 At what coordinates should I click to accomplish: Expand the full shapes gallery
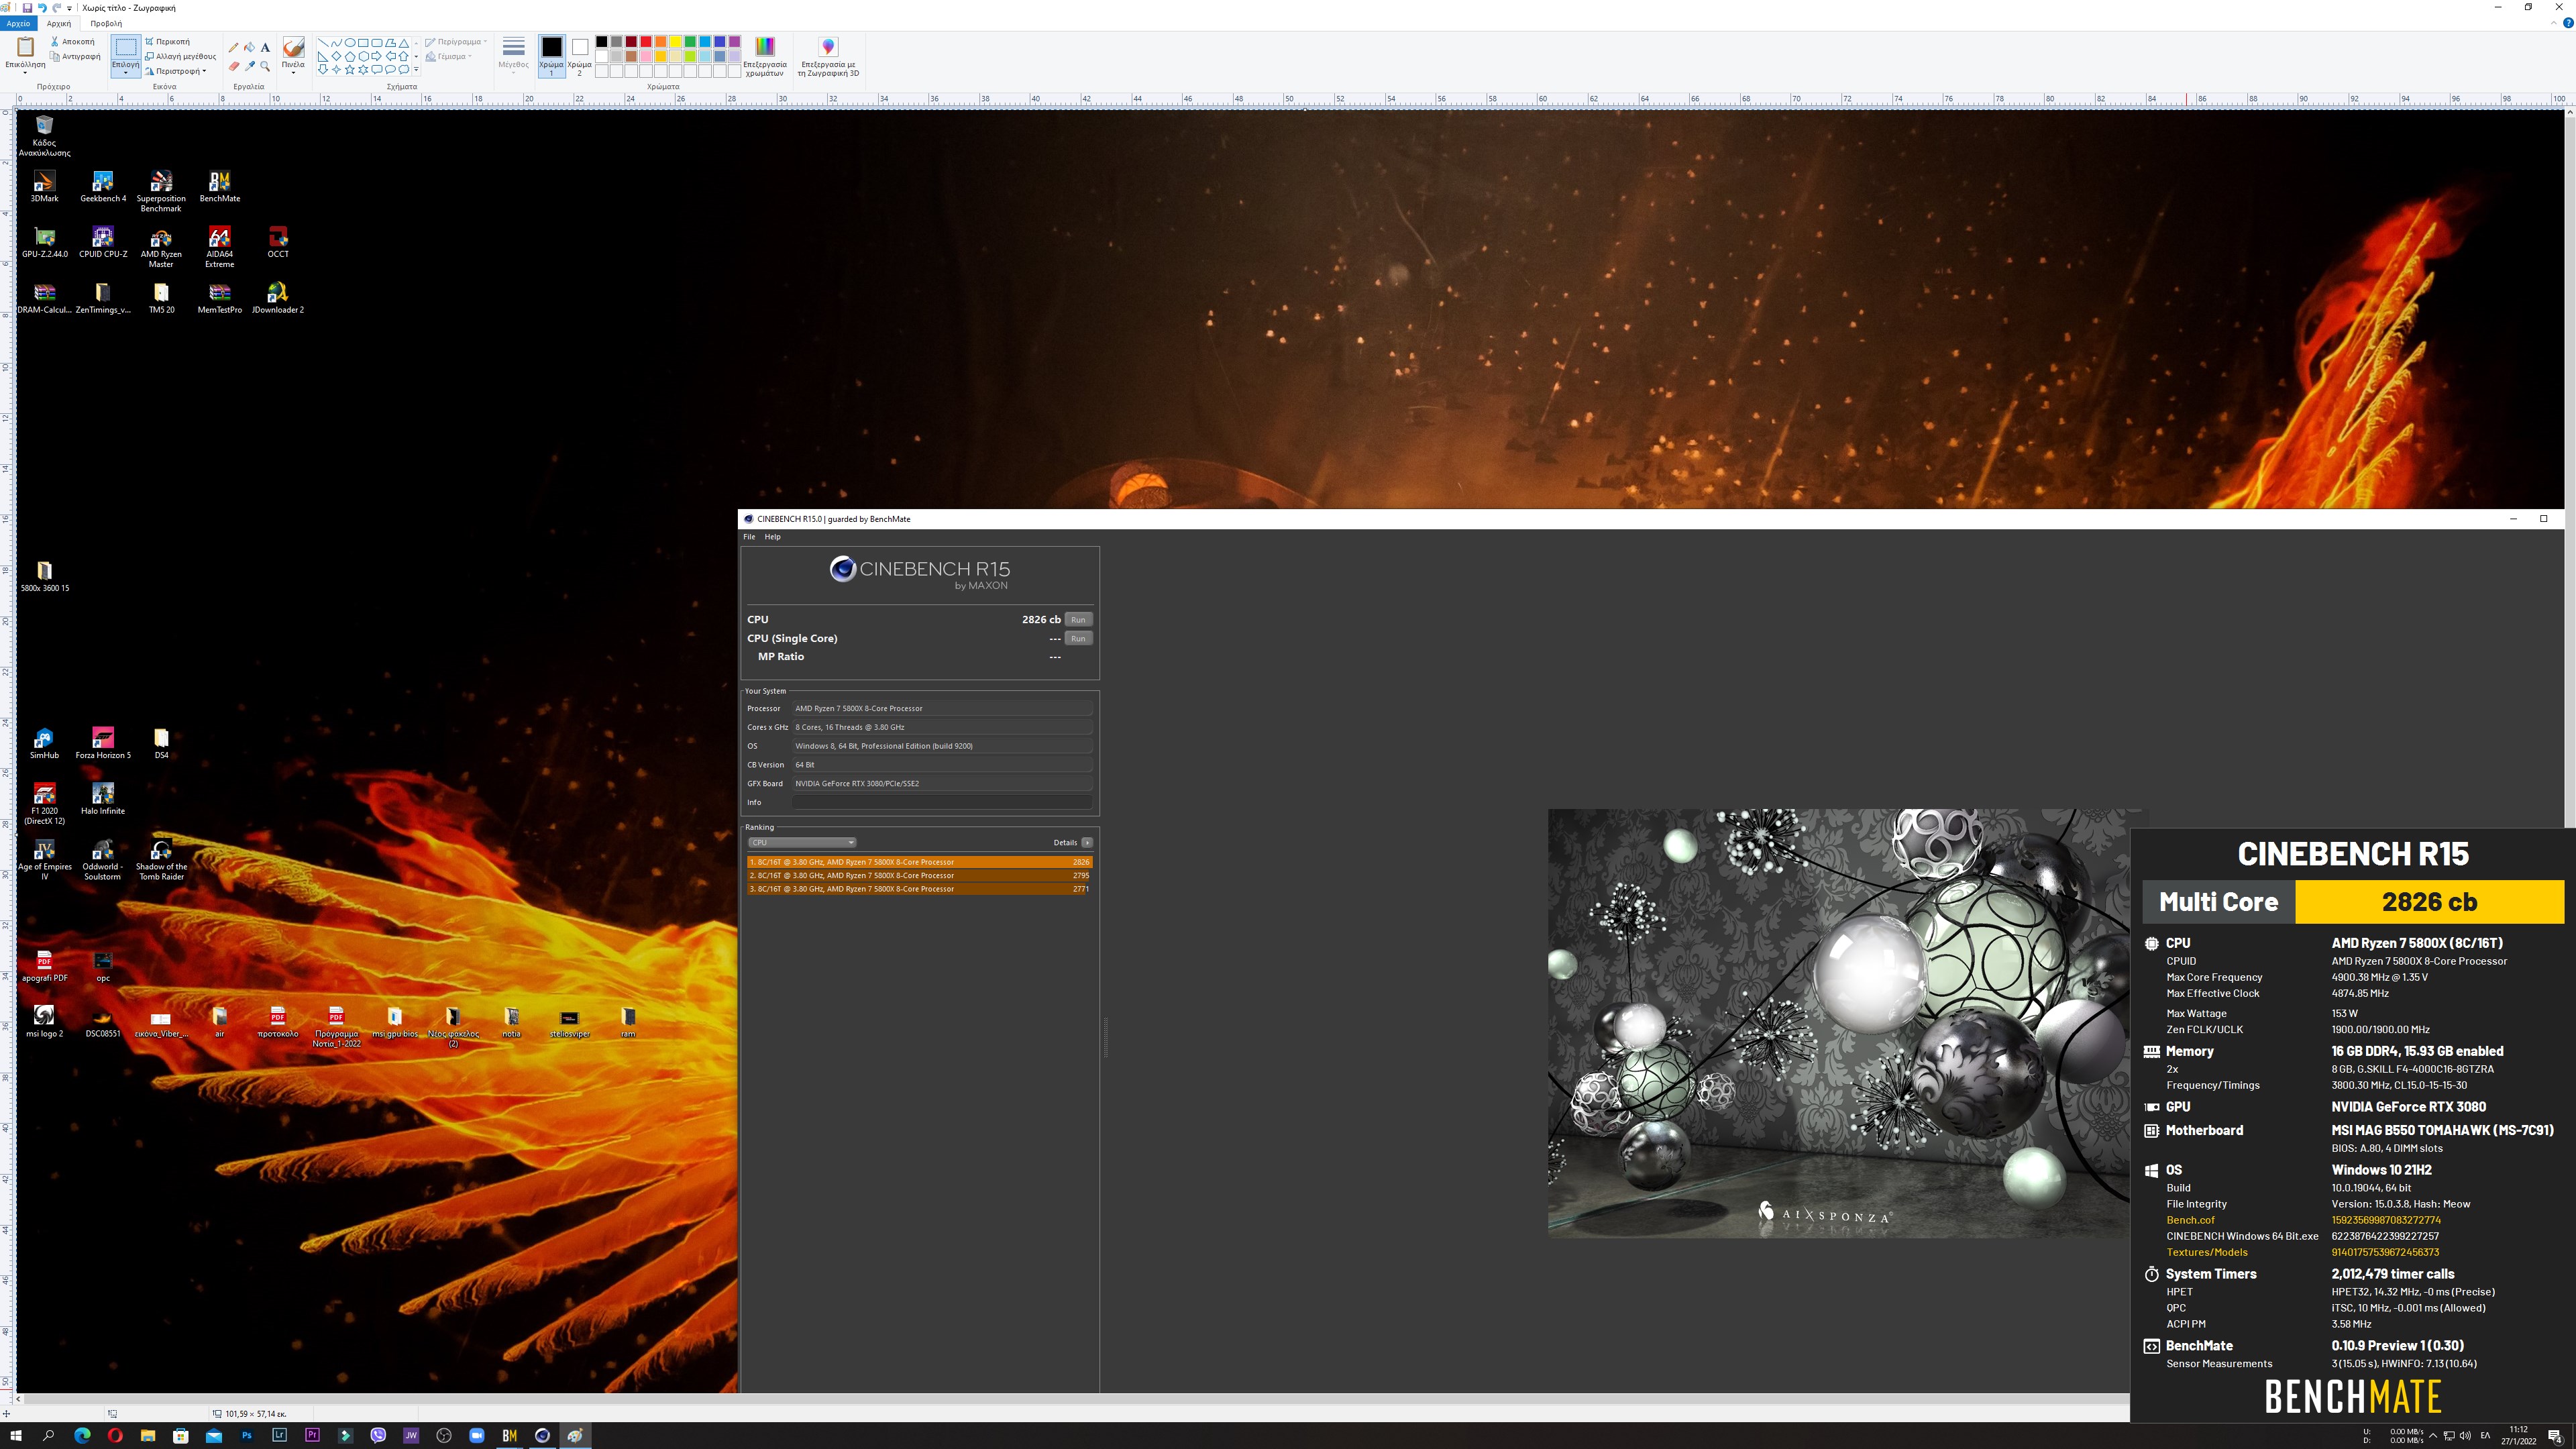coord(416,69)
